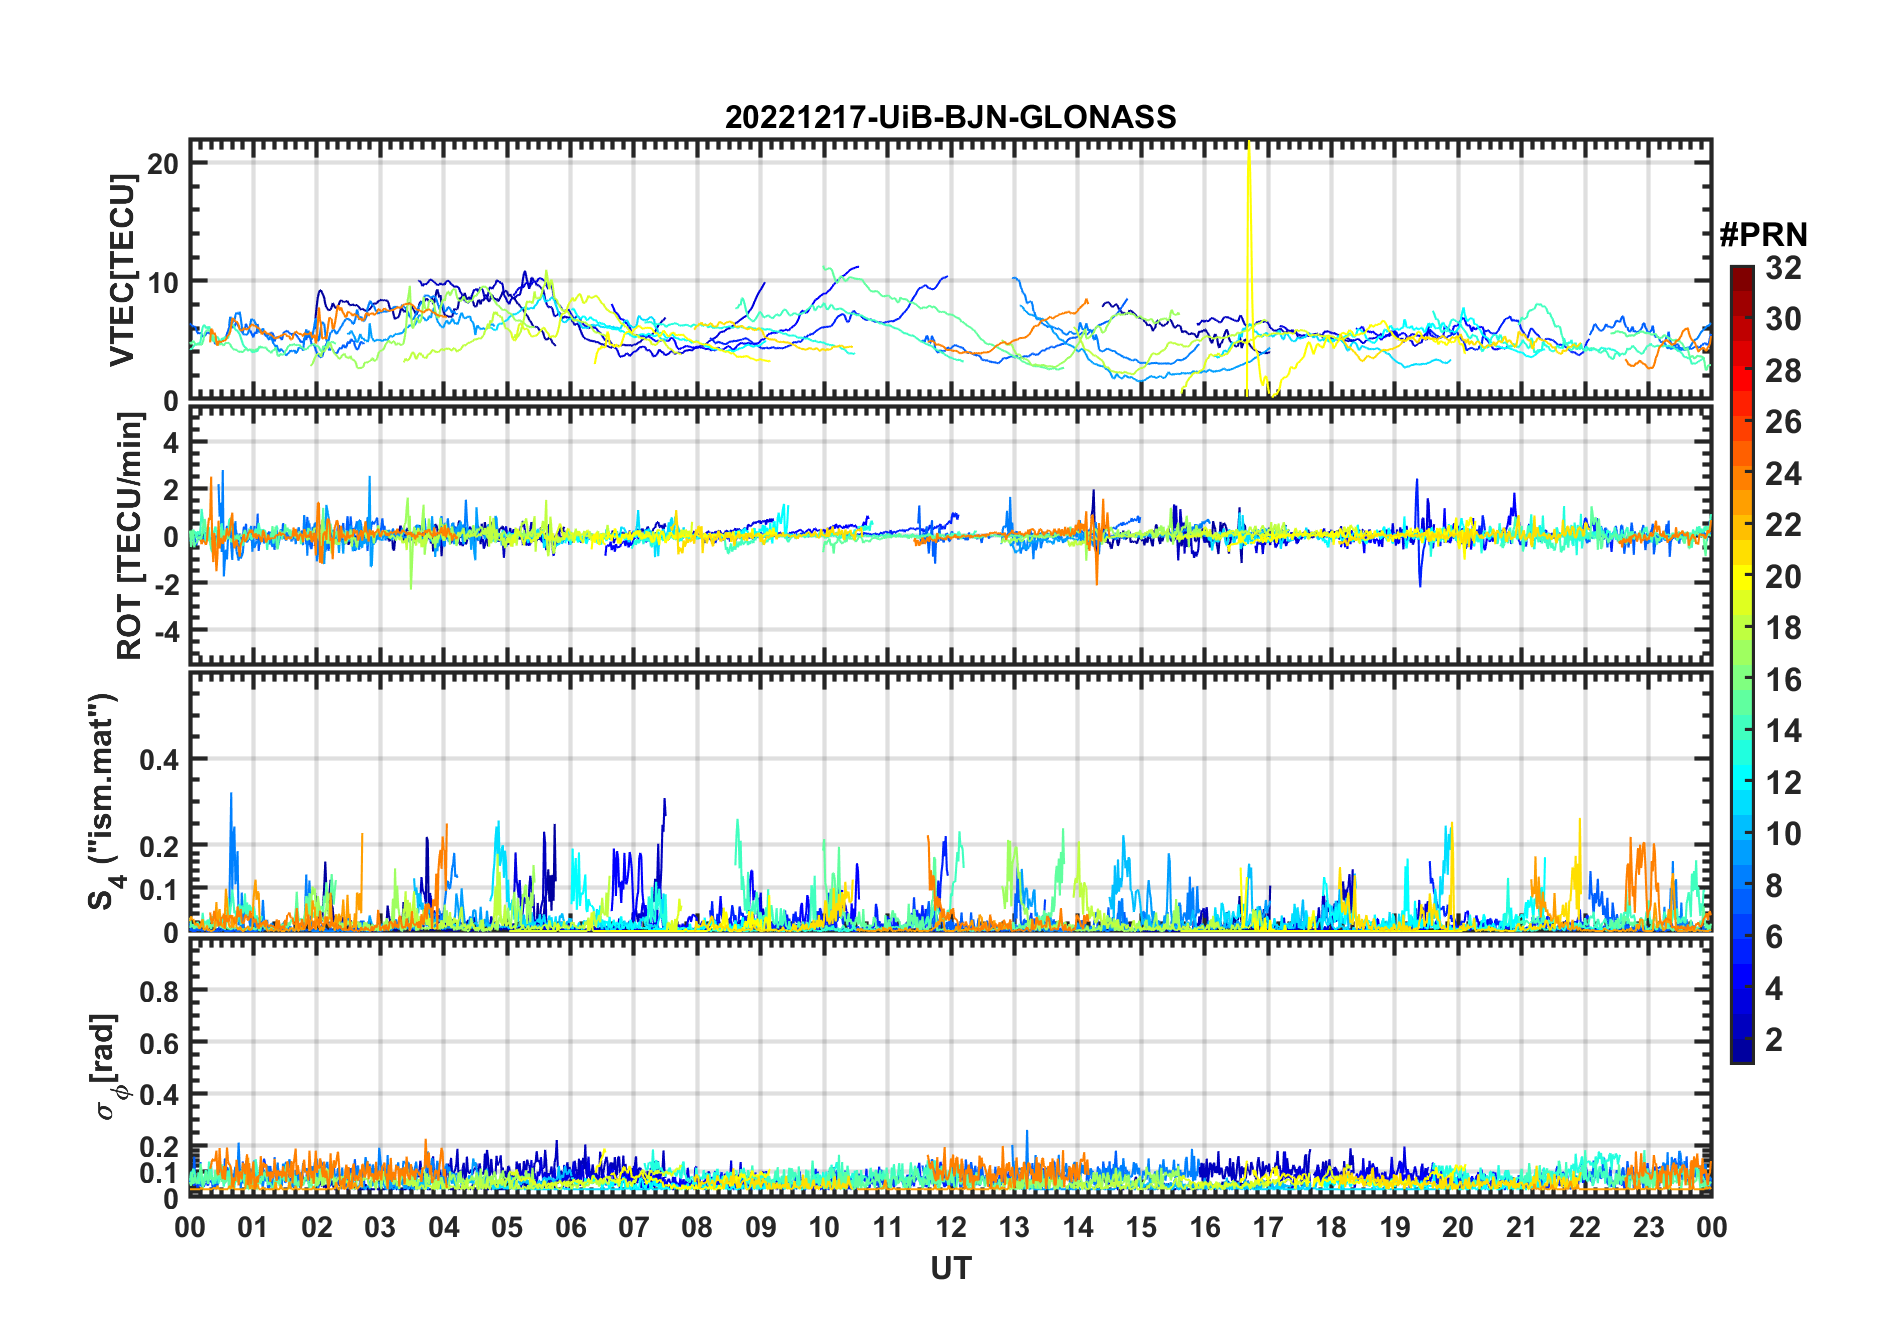Click colorbar tick label 32
Image resolution: width=1902 pixels, height=1330 pixels.
click(x=1783, y=268)
